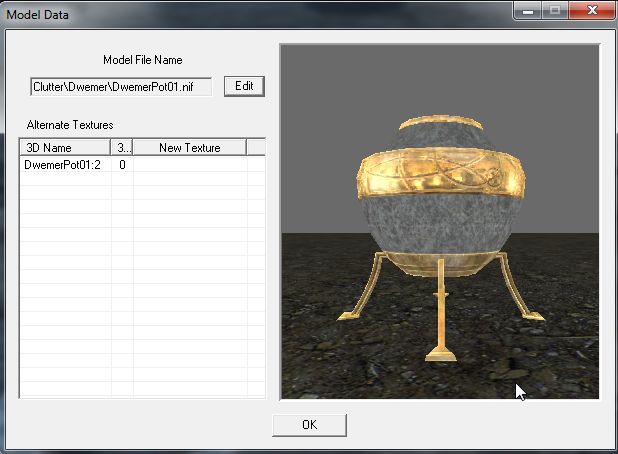Screen dimensions: 618x454
Task: Confirm the dialog with OK
Action: (309, 425)
